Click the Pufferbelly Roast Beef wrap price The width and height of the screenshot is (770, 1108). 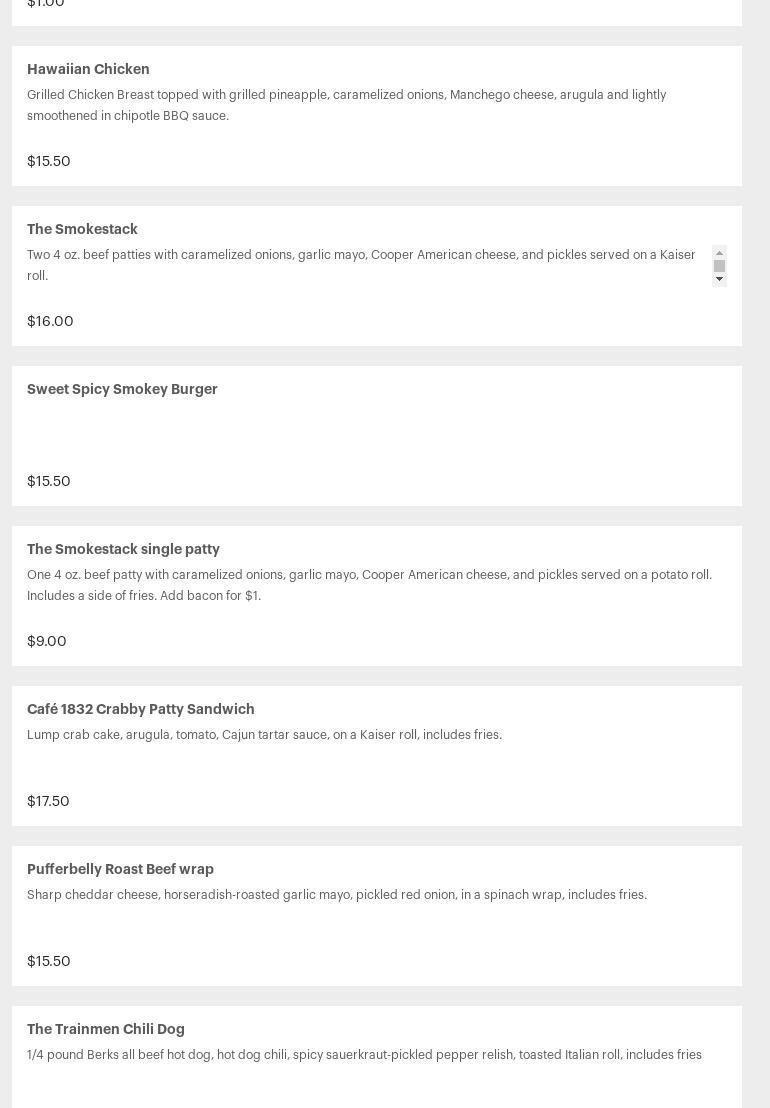click(x=49, y=962)
